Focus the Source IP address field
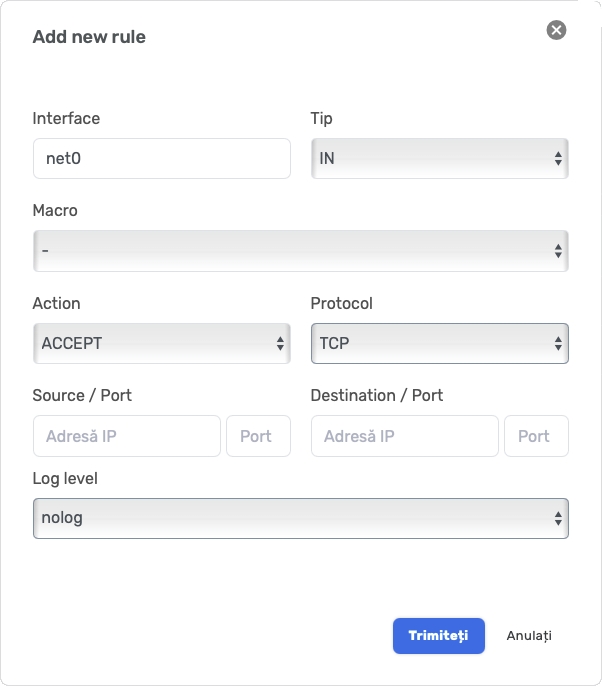602x686 pixels. 126,436
